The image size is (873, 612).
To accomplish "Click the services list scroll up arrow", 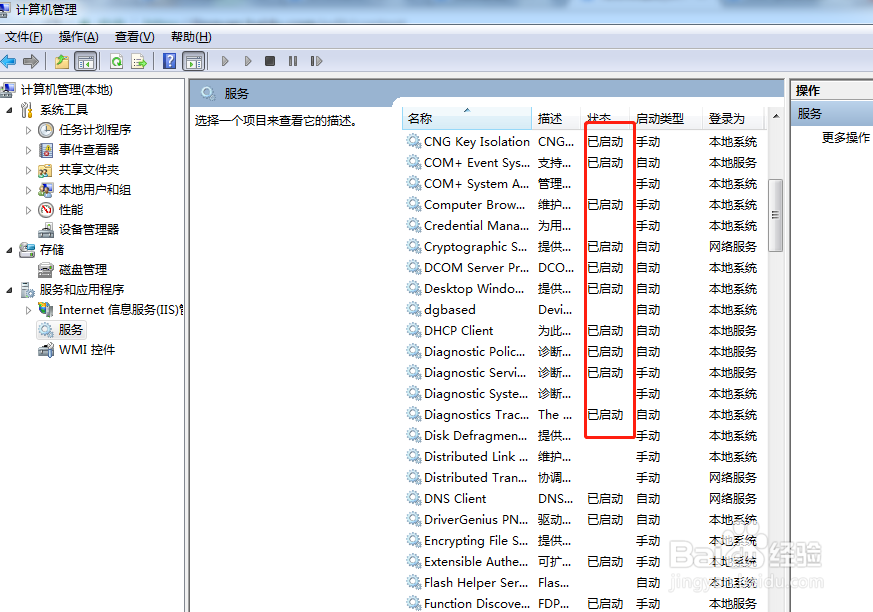I will [x=776, y=116].
